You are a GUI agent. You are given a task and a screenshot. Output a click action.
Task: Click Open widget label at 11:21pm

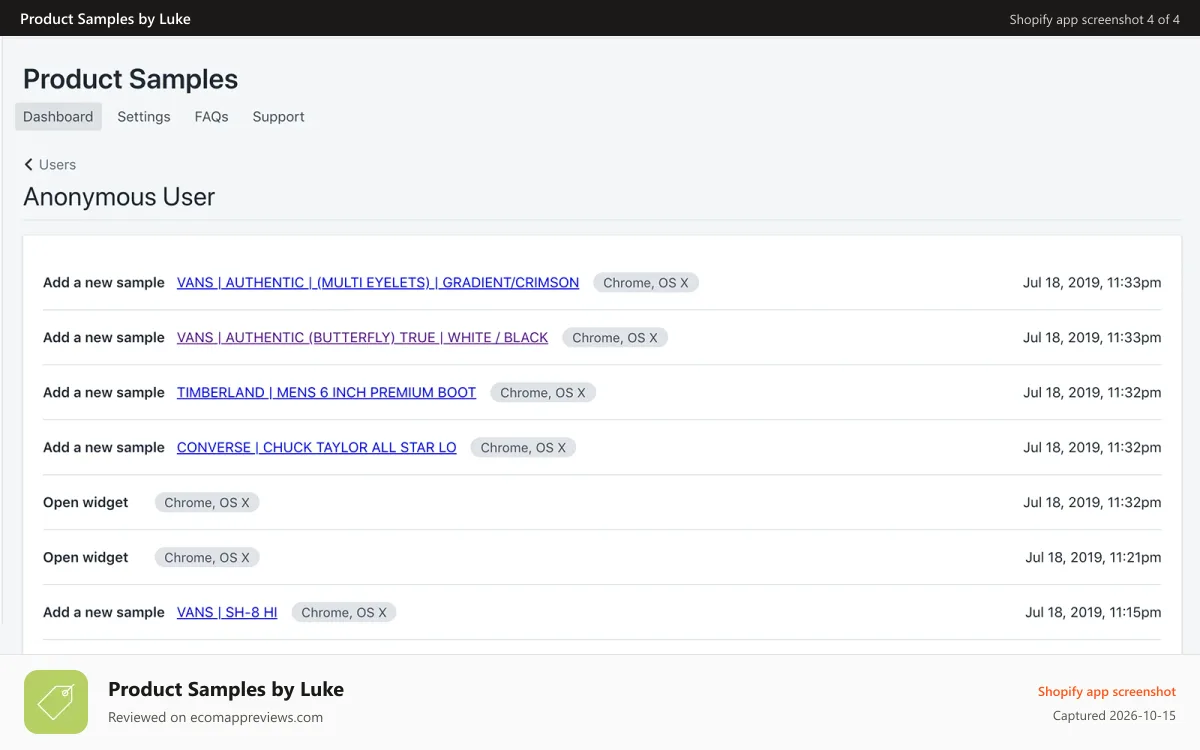86,557
